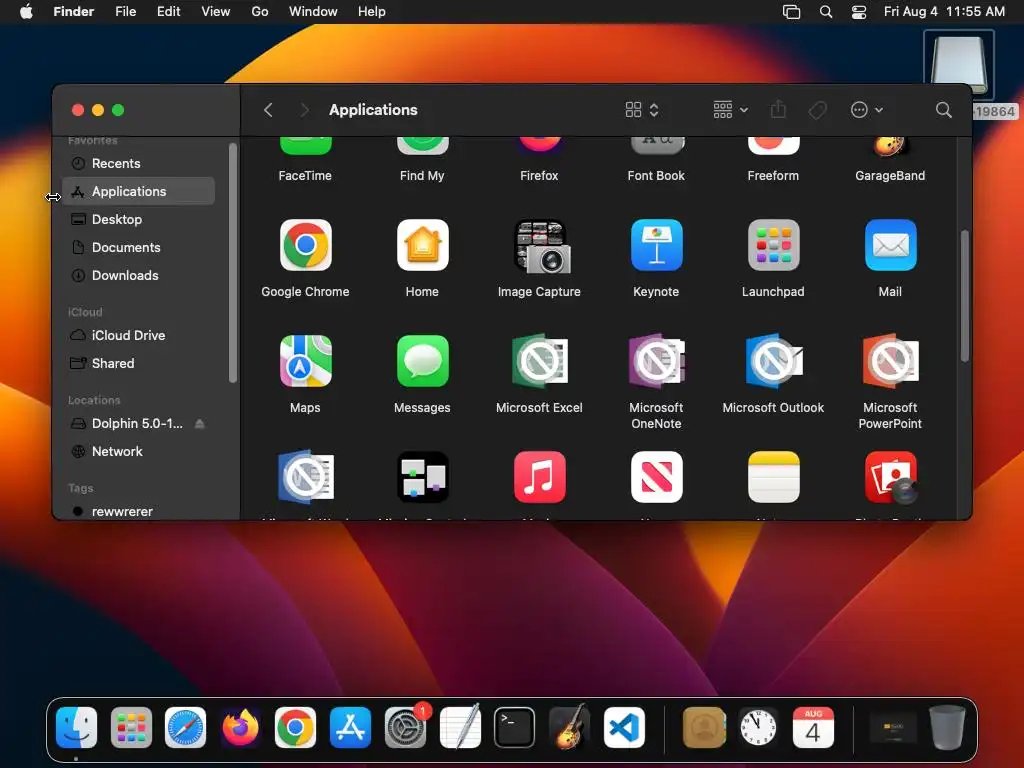Open the Edit menu
This screenshot has height=768, width=1024.
[x=168, y=12]
